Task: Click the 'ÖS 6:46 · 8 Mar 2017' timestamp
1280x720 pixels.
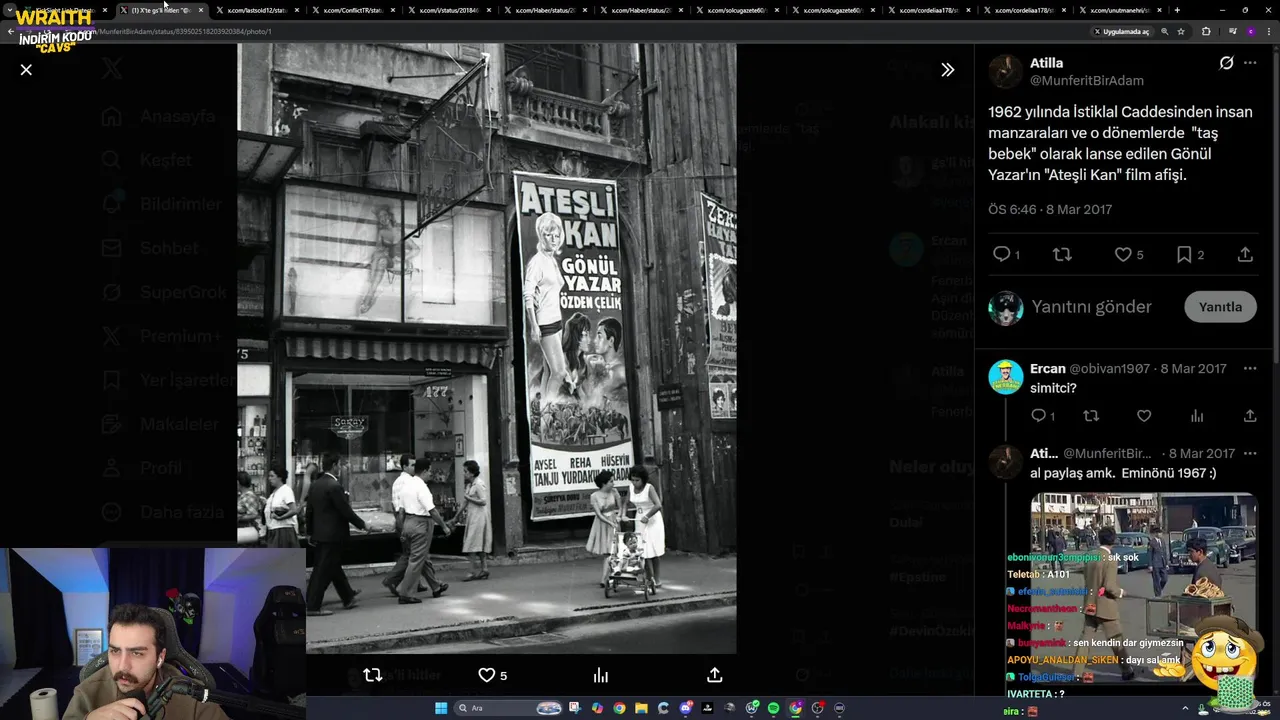Action: [x=1050, y=209]
